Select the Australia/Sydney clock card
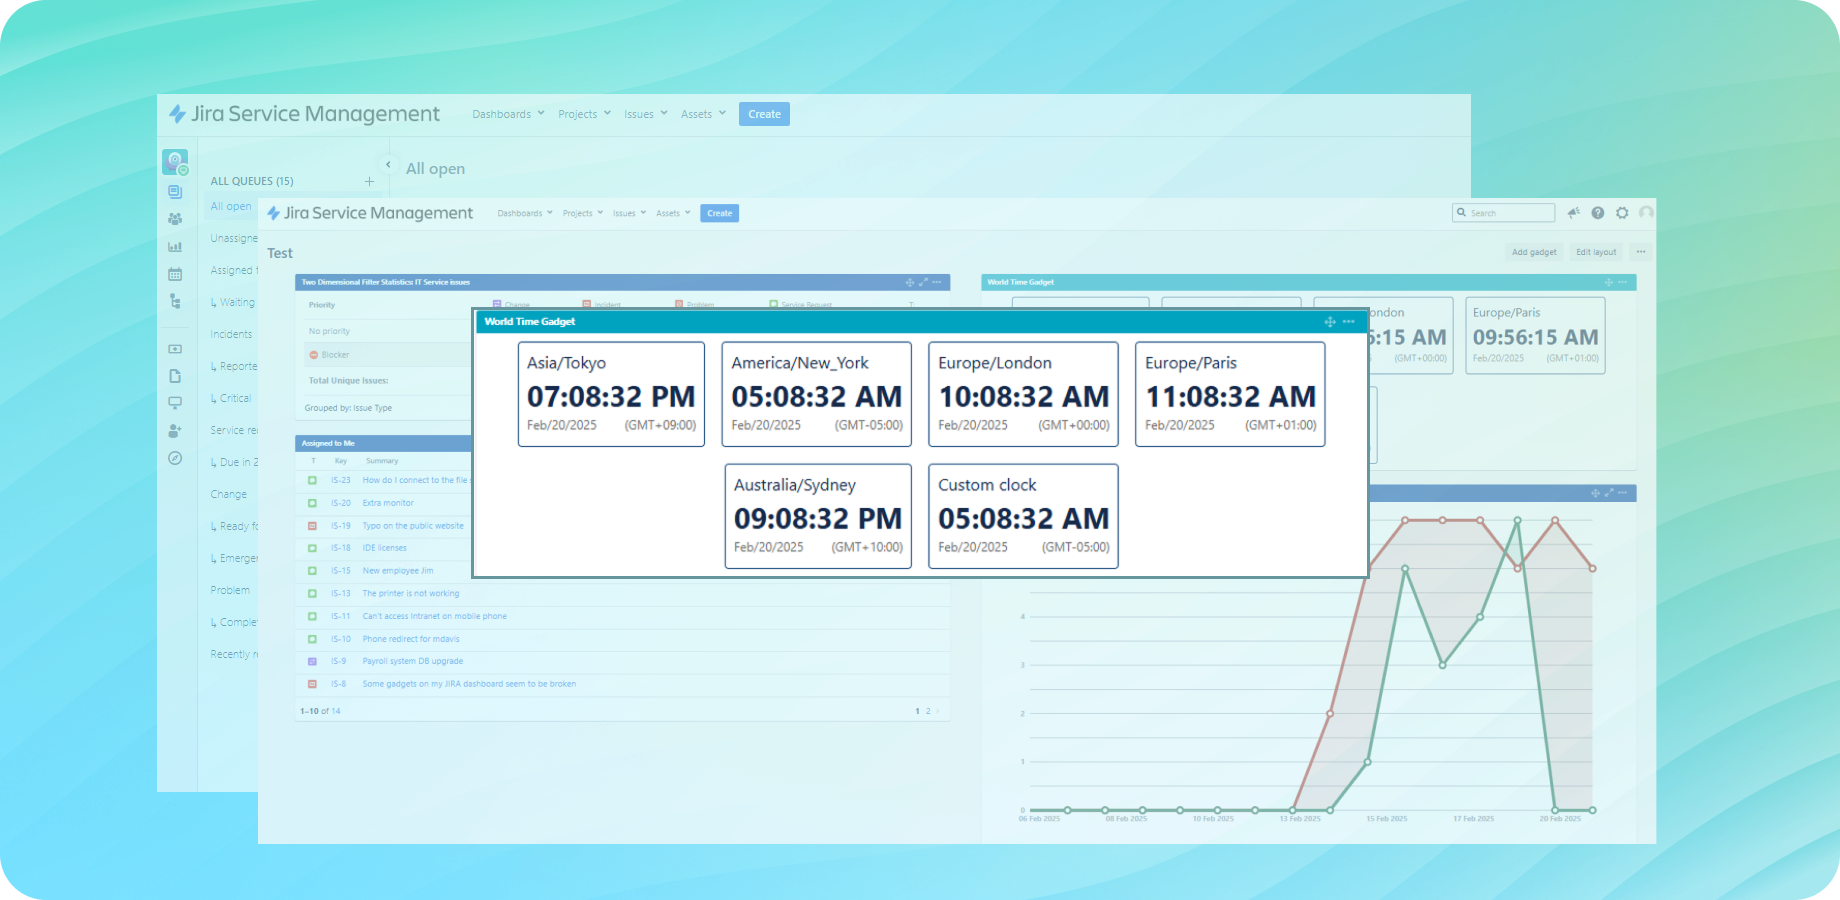The height and width of the screenshot is (900, 1840). coord(818,516)
